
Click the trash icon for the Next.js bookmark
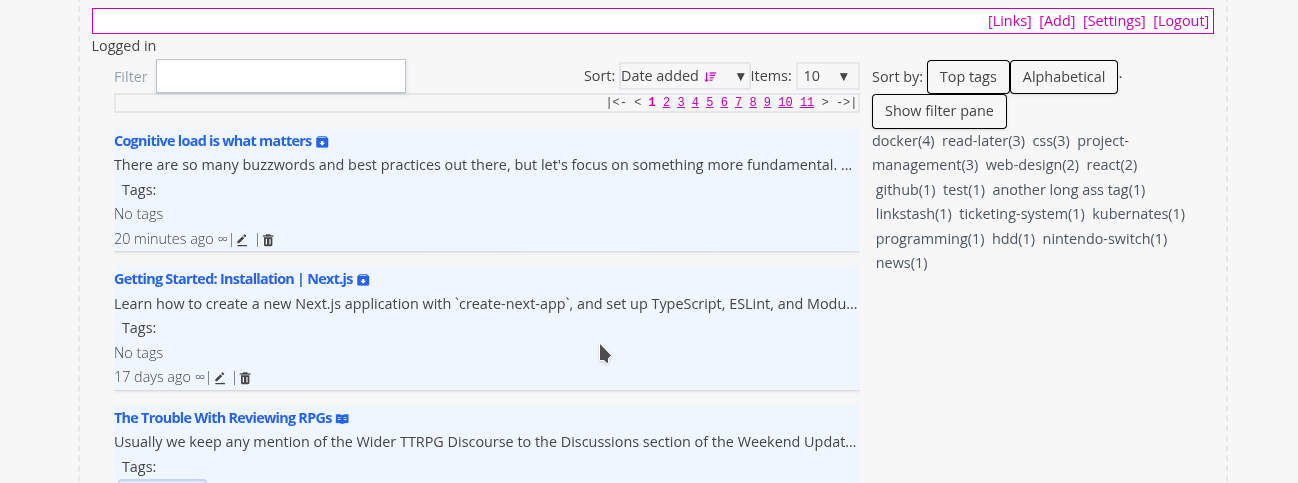(x=245, y=378)
